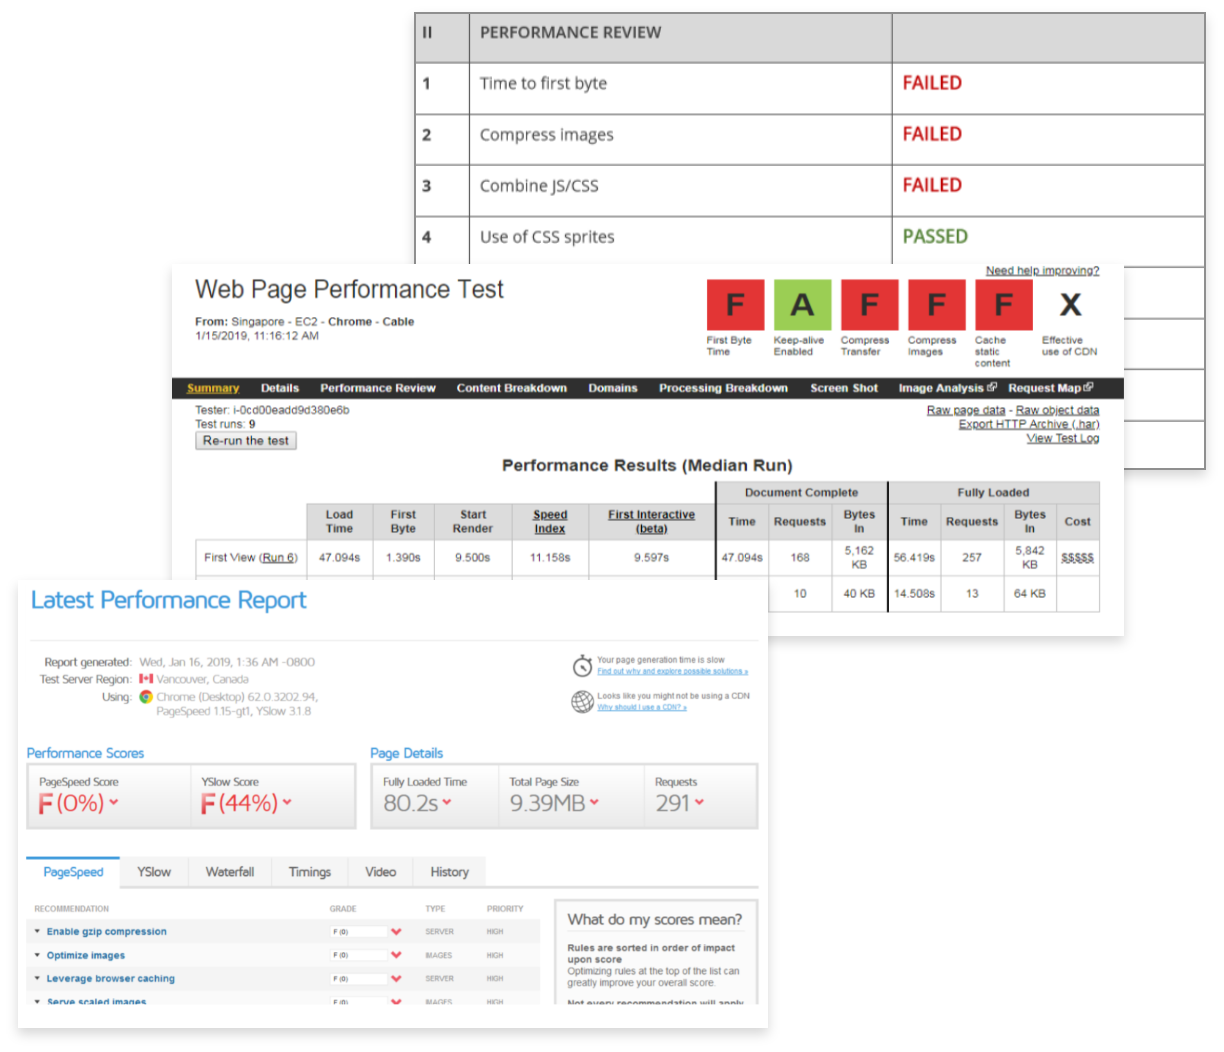Click the Cache static content F grade
The height and width of the screenshot is (1052, 1224).
tap(1003, 305)
